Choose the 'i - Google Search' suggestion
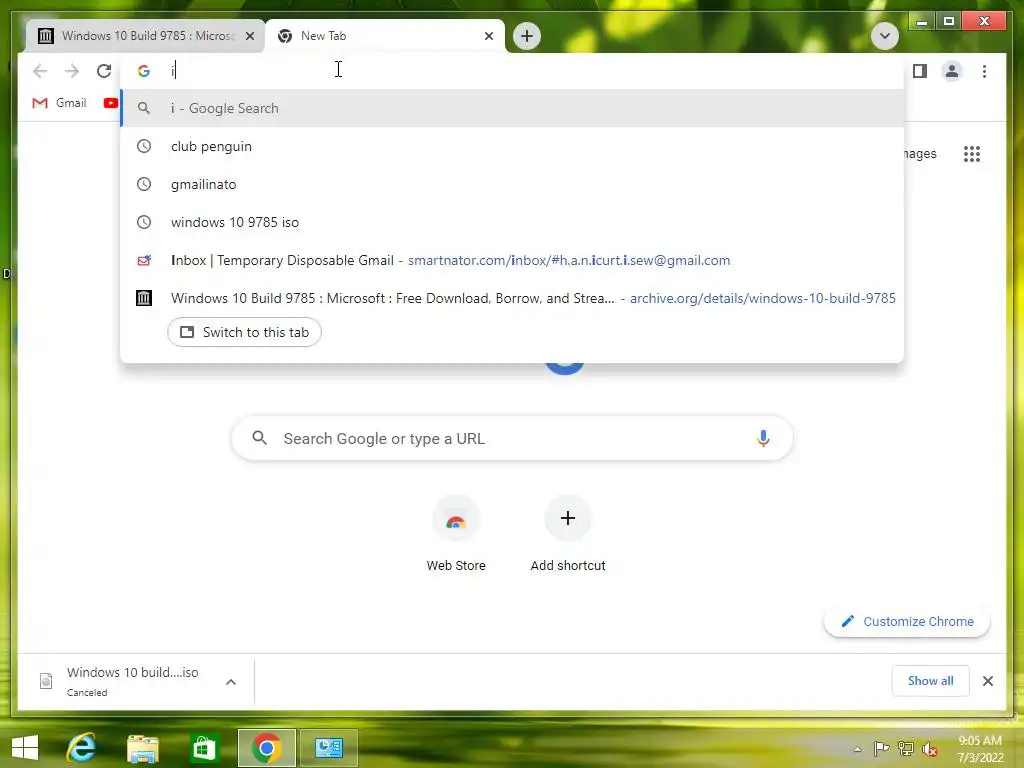The image size is (1024, 768). tap(512, 108)
